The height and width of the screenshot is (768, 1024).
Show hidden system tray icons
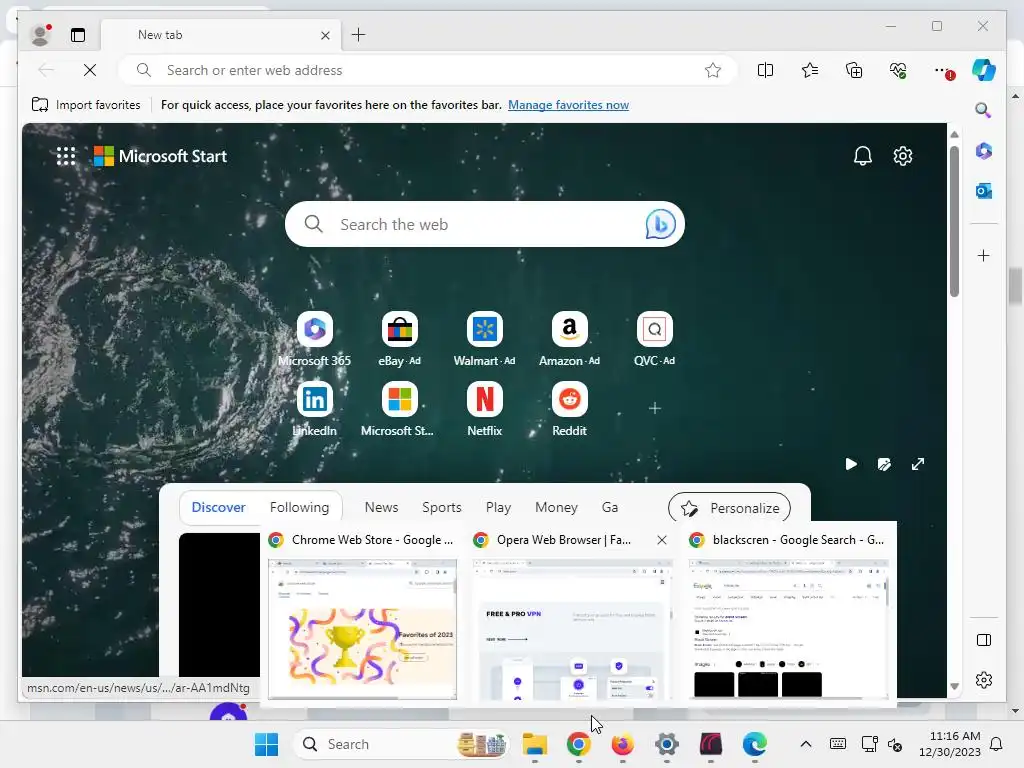pyautogui.click(x=806, y=744)
